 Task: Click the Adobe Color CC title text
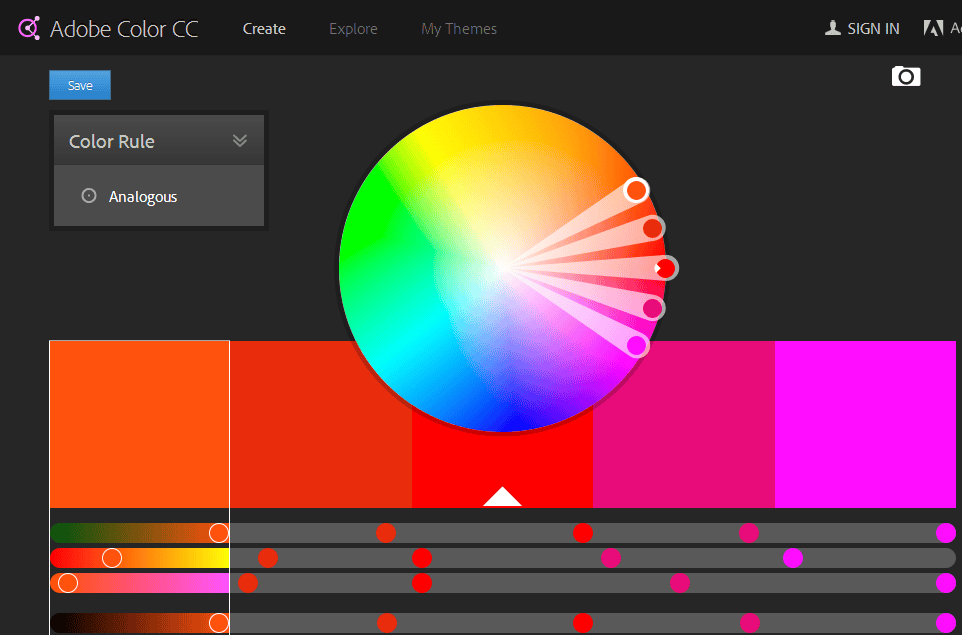(x=124, y=29)
